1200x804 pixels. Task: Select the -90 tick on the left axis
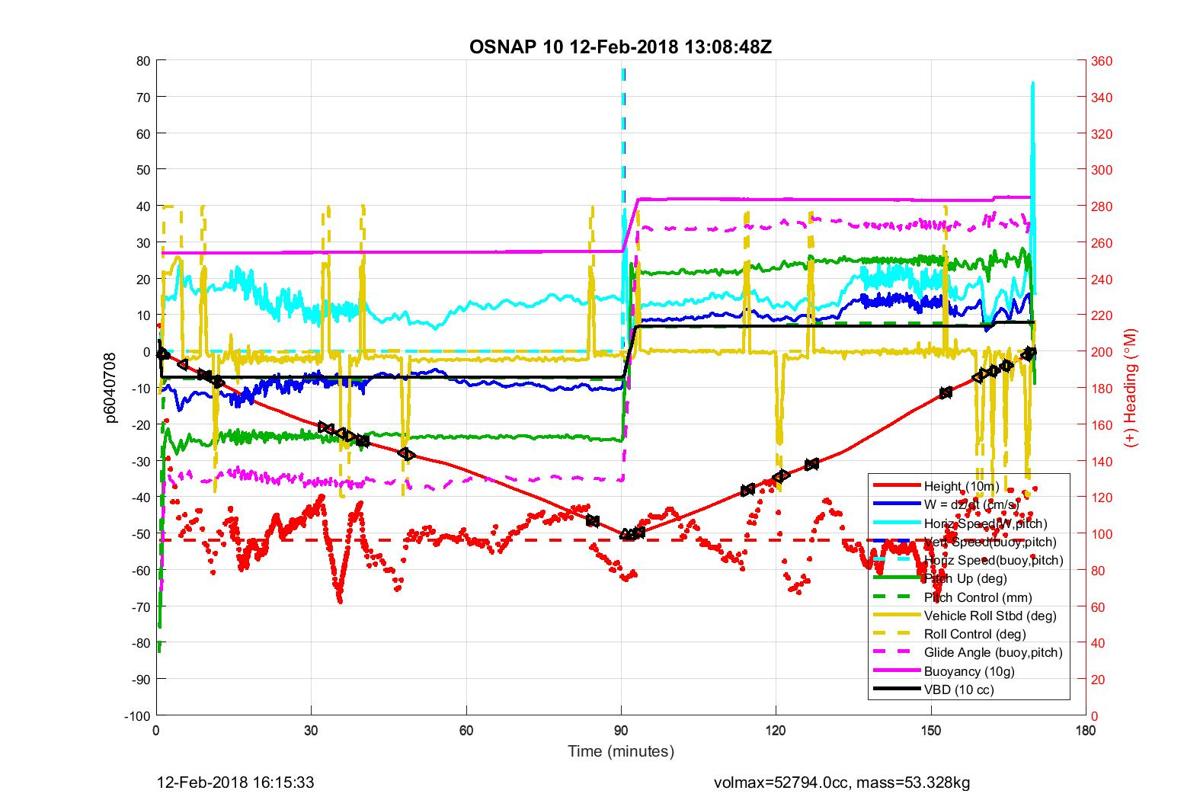point(141,680)
